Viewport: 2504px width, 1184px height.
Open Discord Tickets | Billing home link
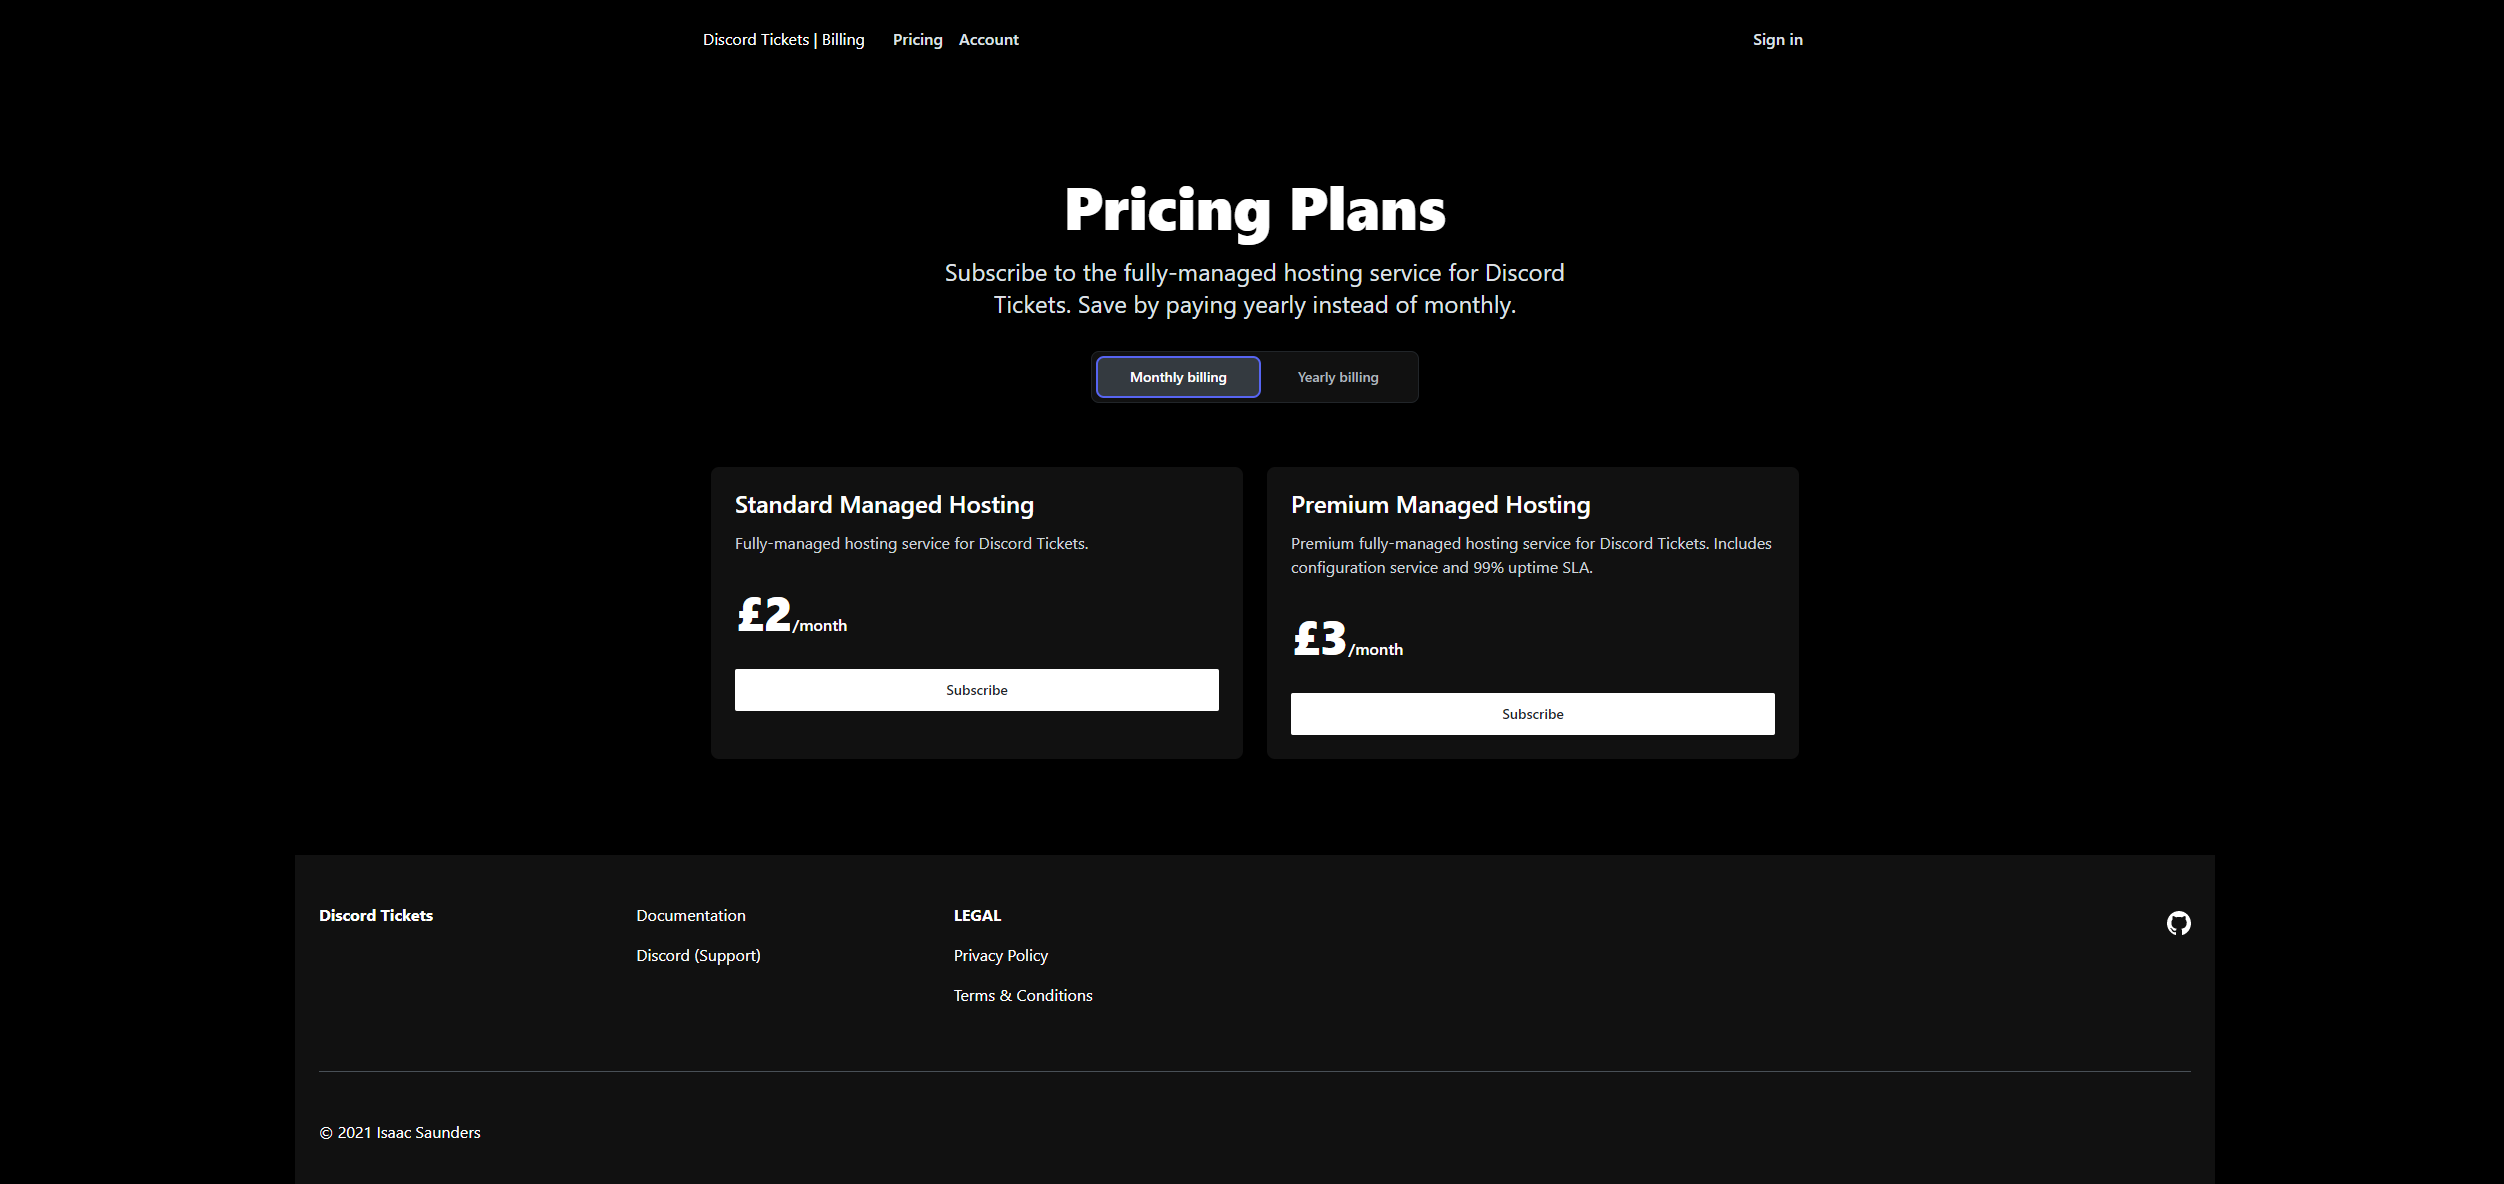[783, 40]
